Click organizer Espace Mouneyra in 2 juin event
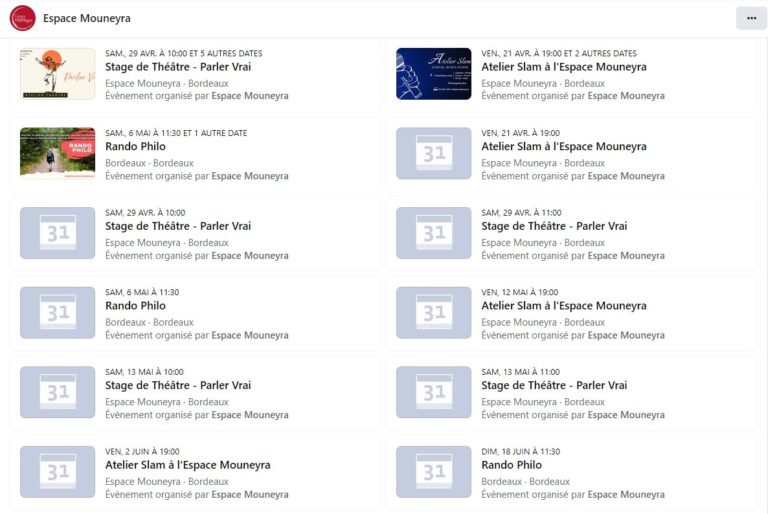 tap(250, 494)
